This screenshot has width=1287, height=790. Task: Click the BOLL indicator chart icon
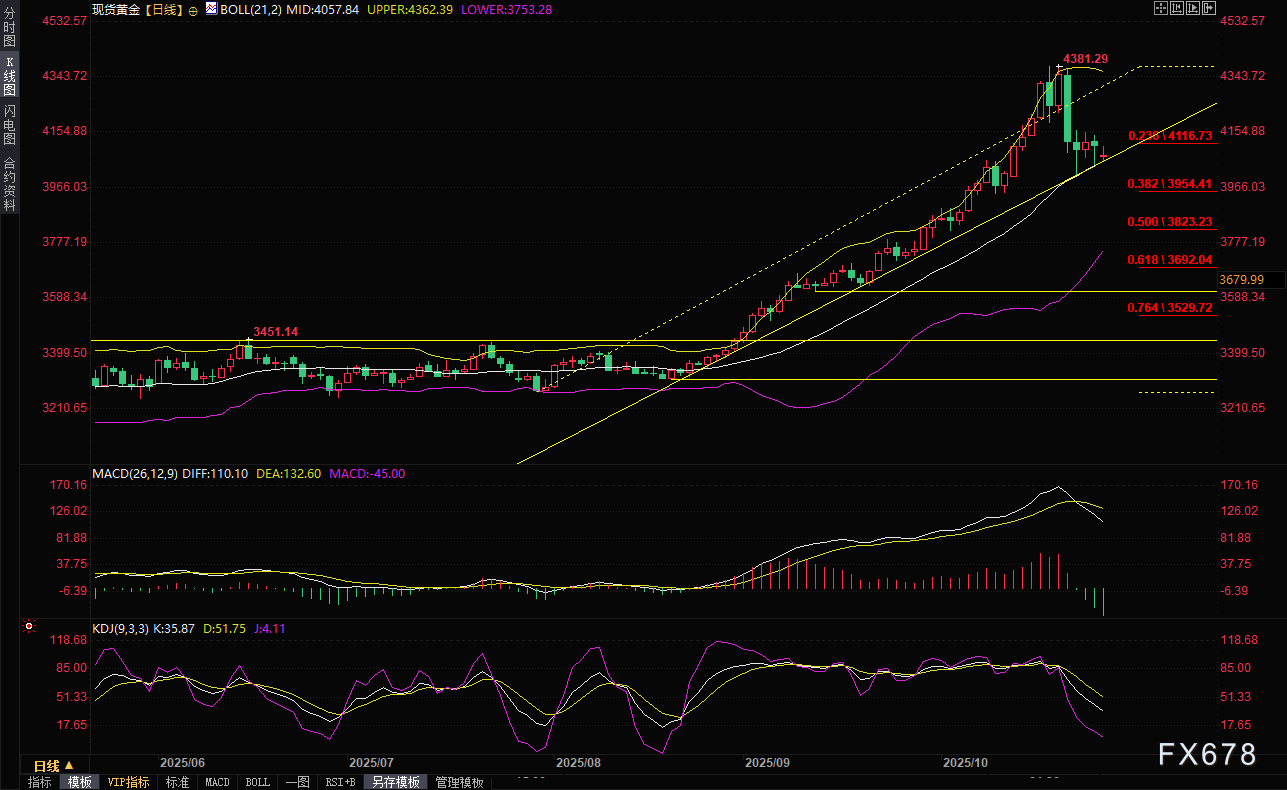point(210,9)
